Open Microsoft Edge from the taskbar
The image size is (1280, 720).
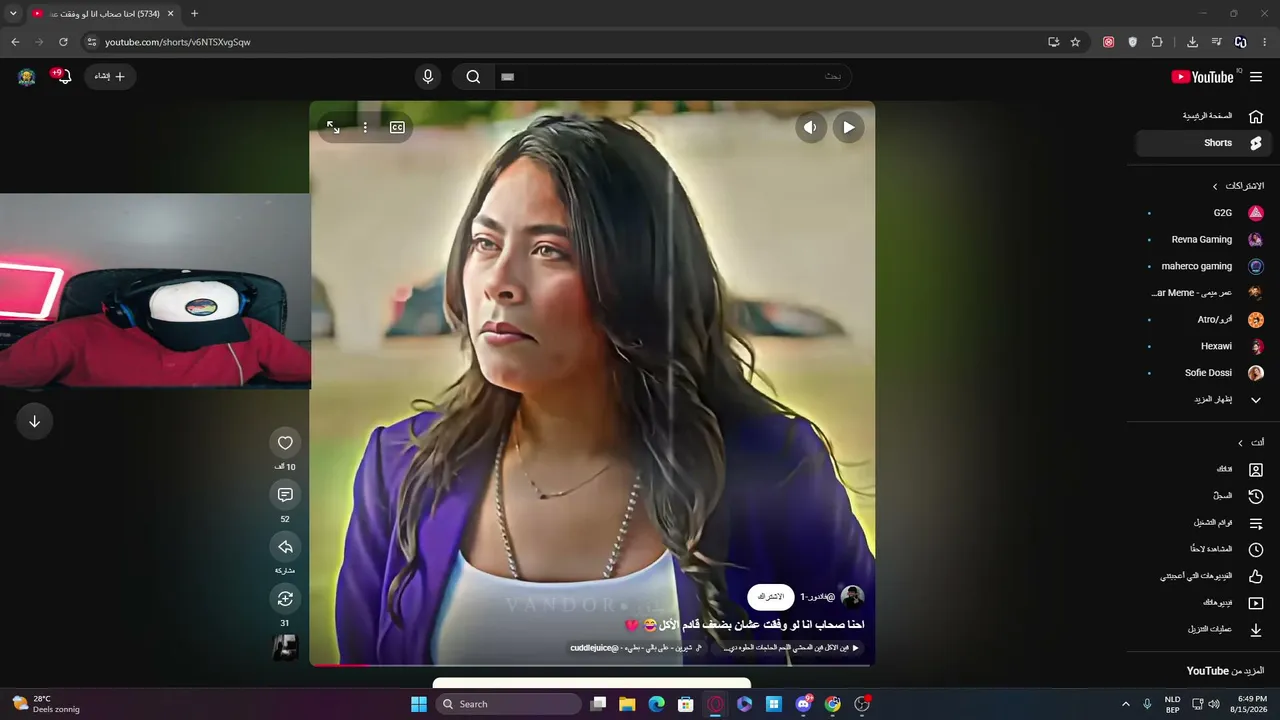coord(656,704)
